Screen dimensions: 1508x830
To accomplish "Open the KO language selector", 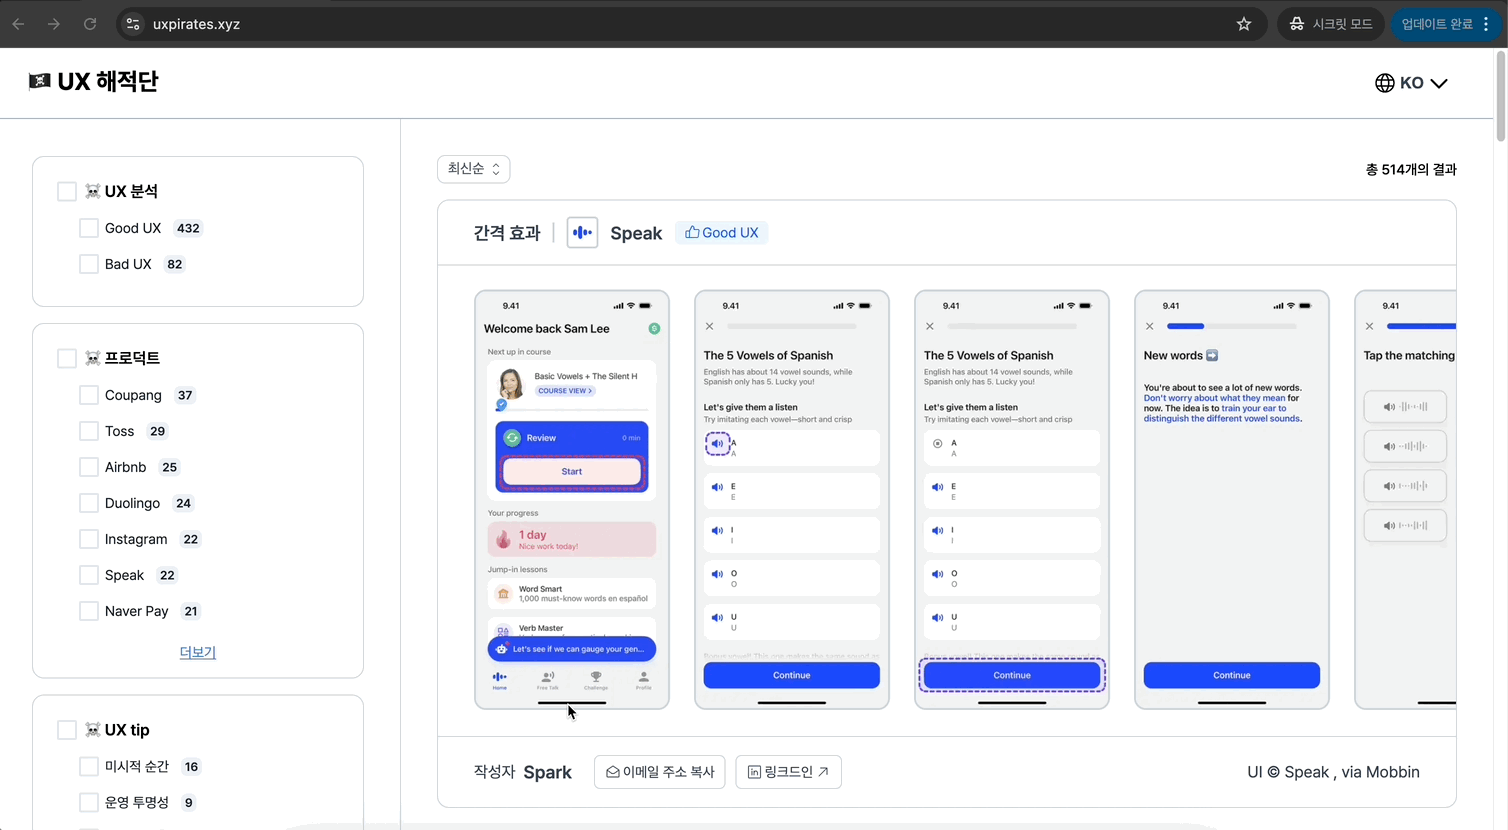I will click(1411, 83).
